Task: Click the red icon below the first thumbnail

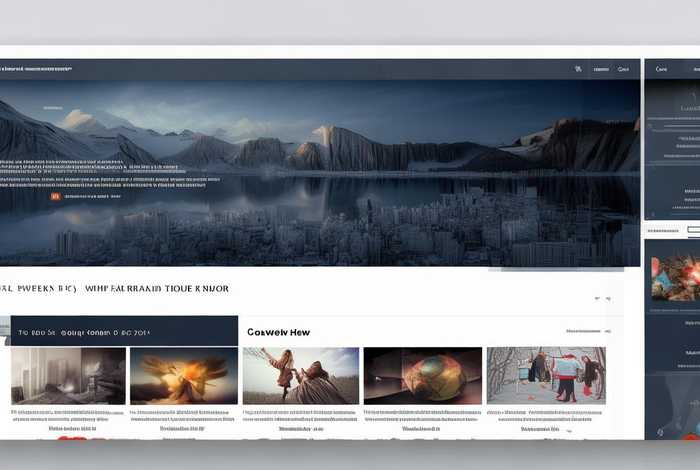Action: pyautogui.click(x=68, y=438)
